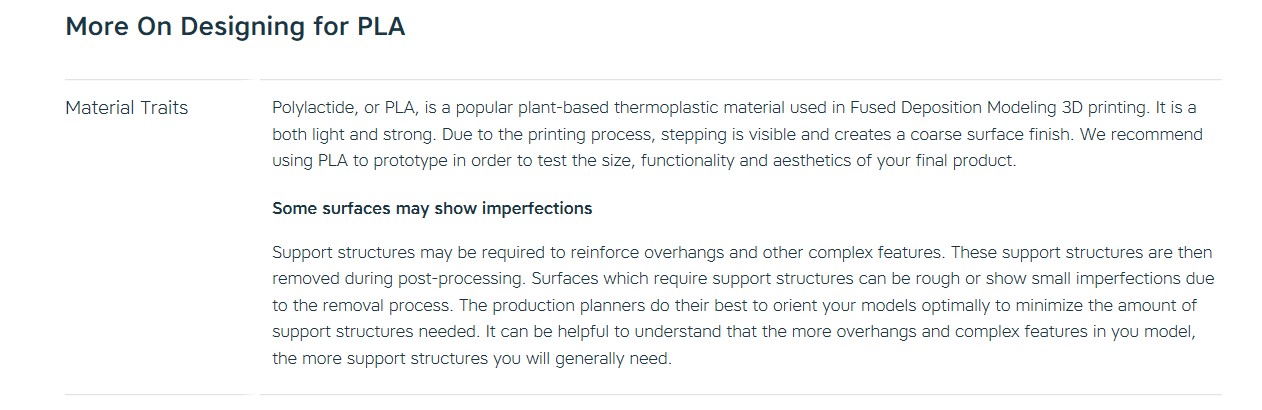Click the "Some surfaces may show imperfections" subheading
The width and height of the screenshot is (1262, 410).
[432, 208]
